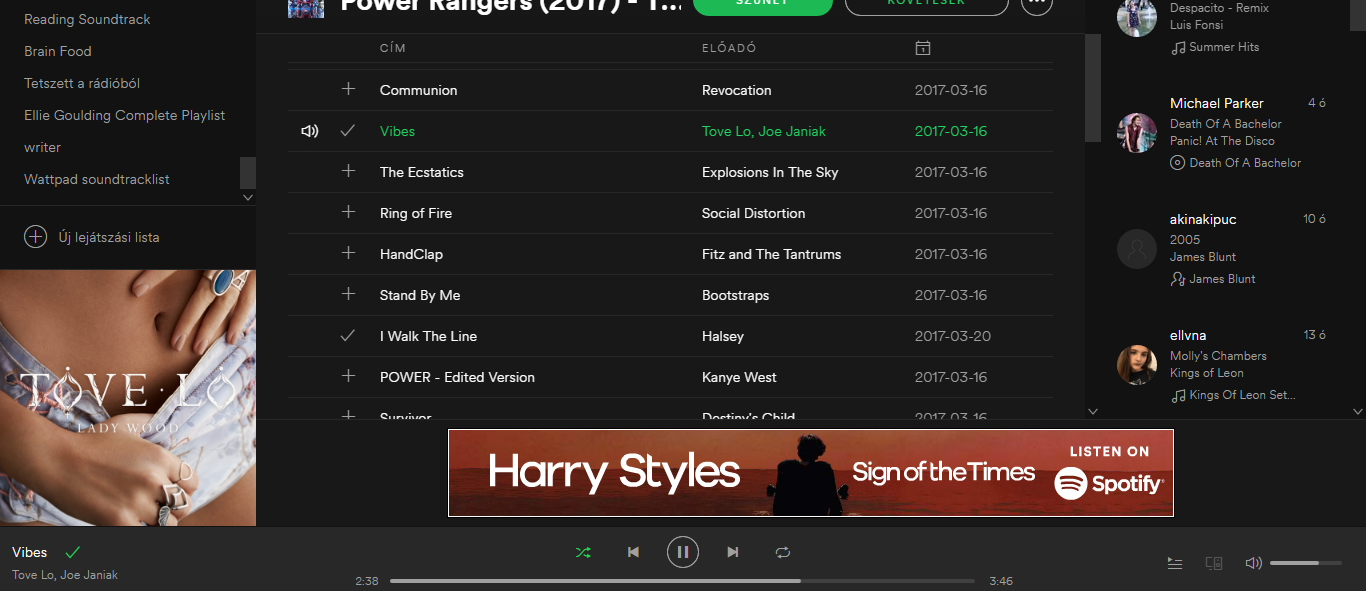Toggle shuffle playback
Screen dimensions: 1366x591
[583, 552]
